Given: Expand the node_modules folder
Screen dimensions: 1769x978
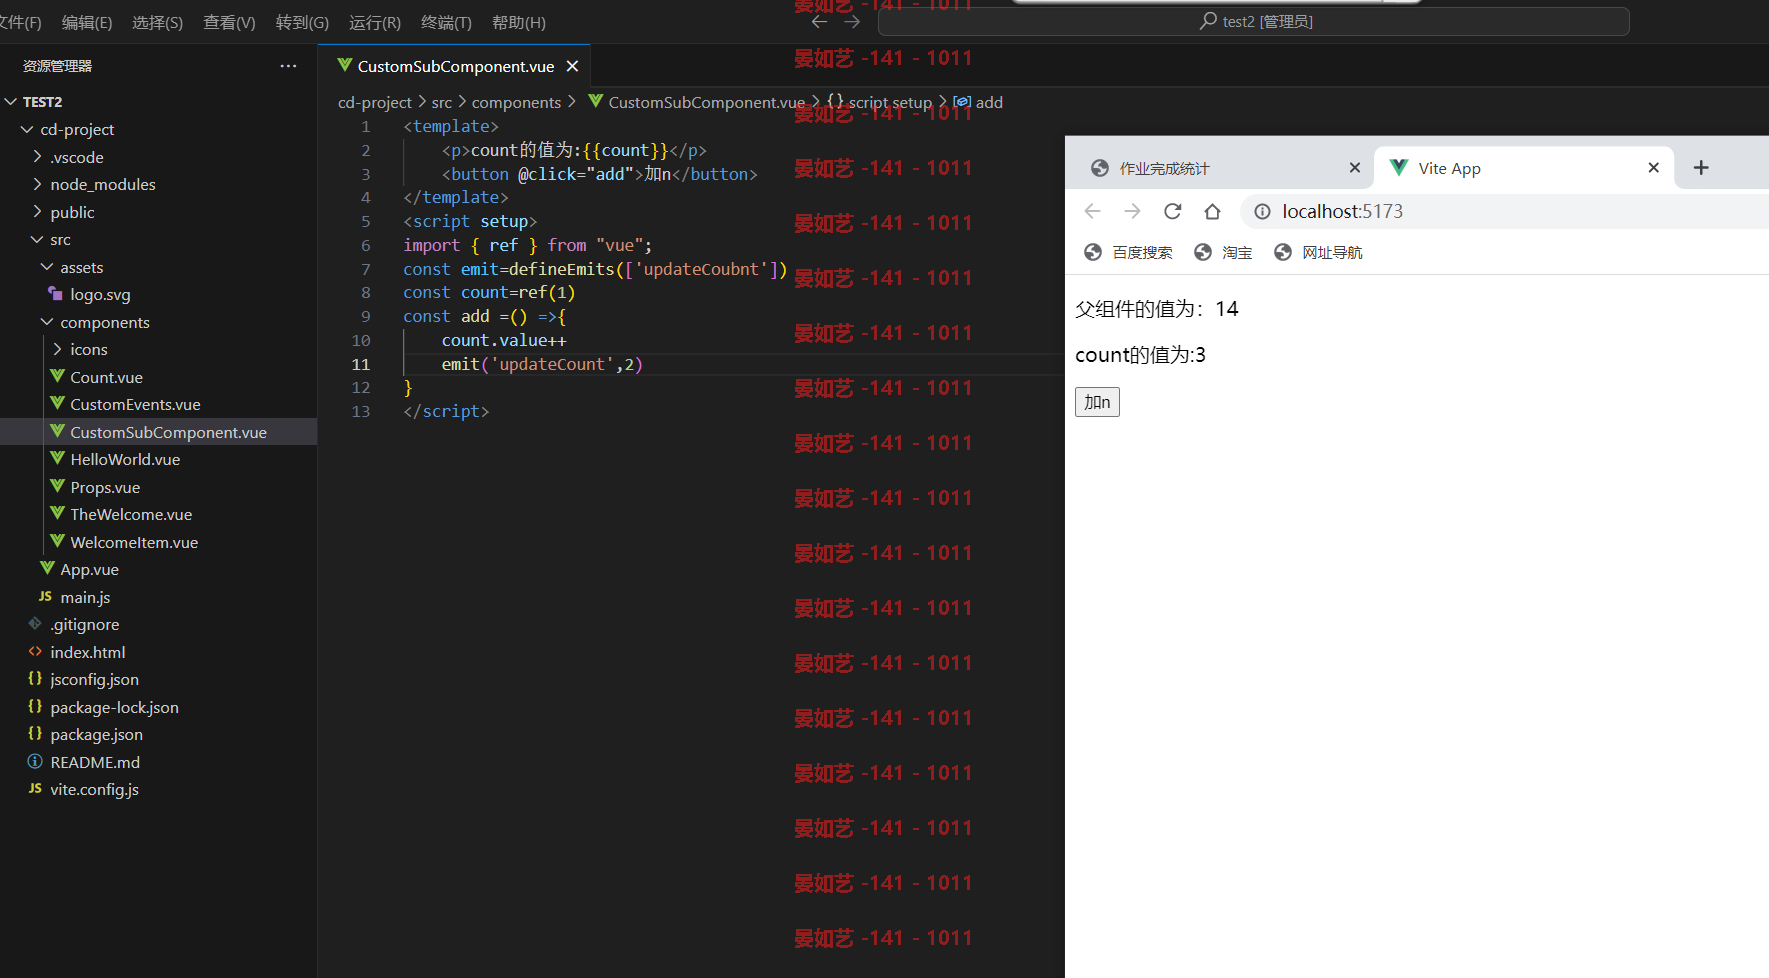Looking at the screenshot, I should [158, 185].
